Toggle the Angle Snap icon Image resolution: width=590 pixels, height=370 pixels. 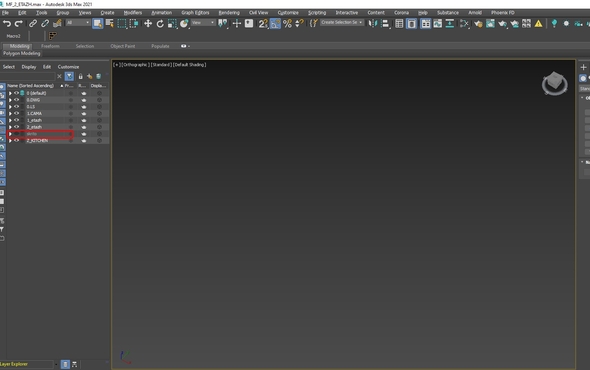(275, 23)
